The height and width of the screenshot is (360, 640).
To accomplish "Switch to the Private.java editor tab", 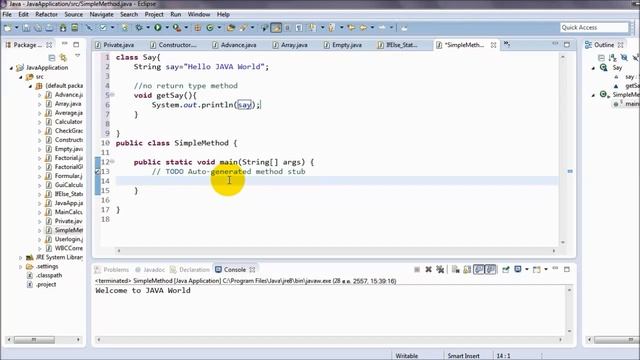I will click(115, 45).
